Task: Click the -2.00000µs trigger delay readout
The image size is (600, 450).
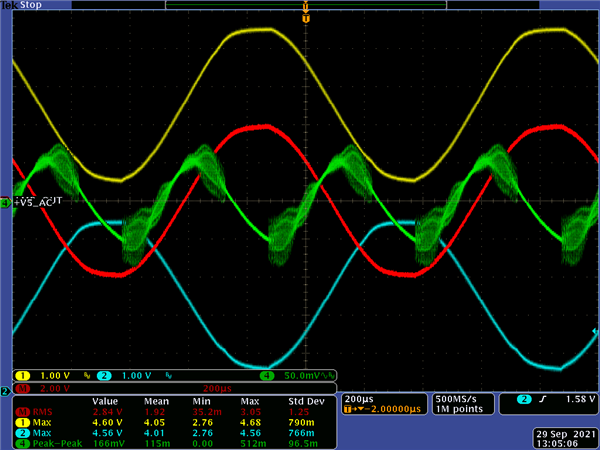Action: click(x=393, y=409)
